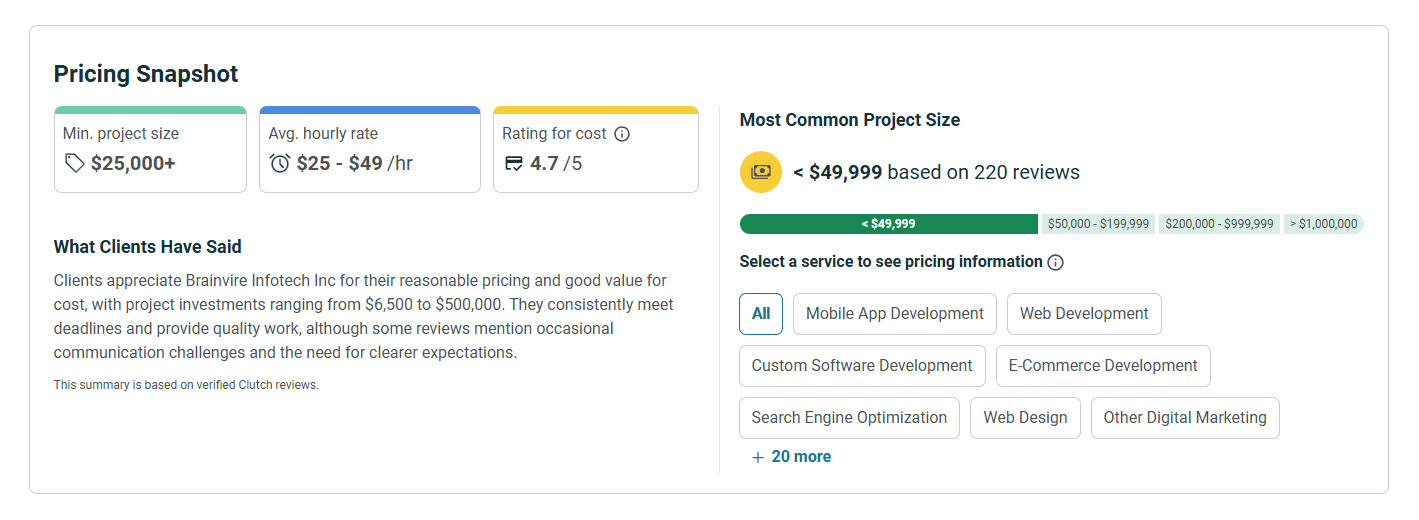1419x520 pixels.
Task: Click the > $1,000,000 range segment
Action: pos(1323,224)
